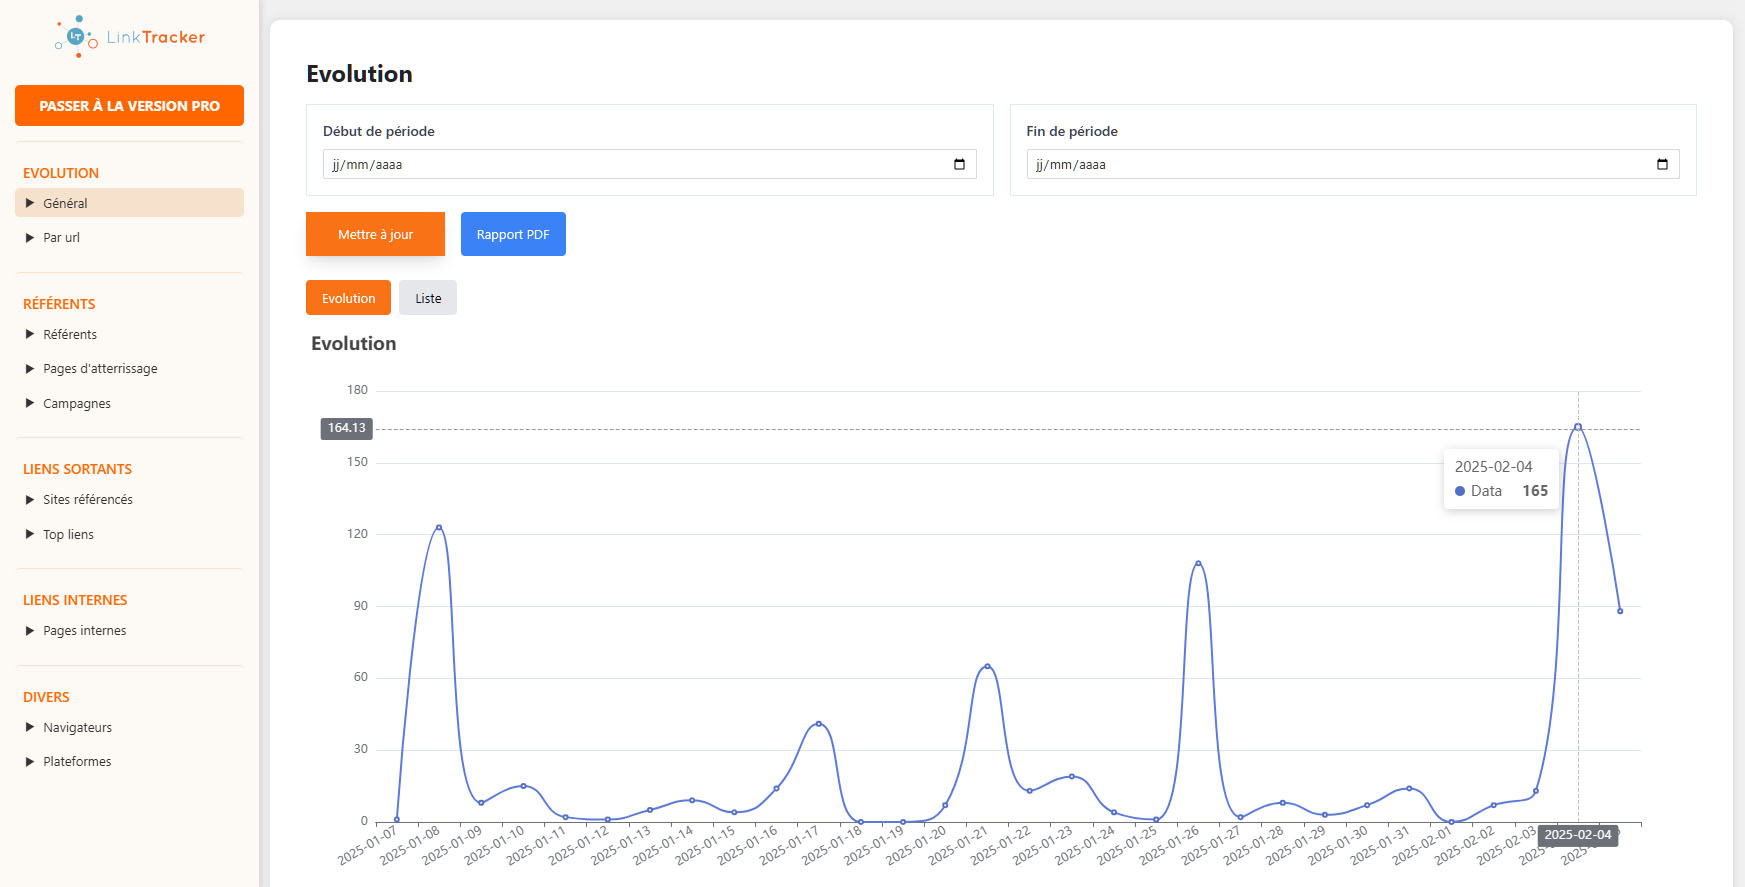This screenshot has width=1745, height=887.
Task: Open the Référents menu item
Action: pyautogui.click(x=129, y=334)
